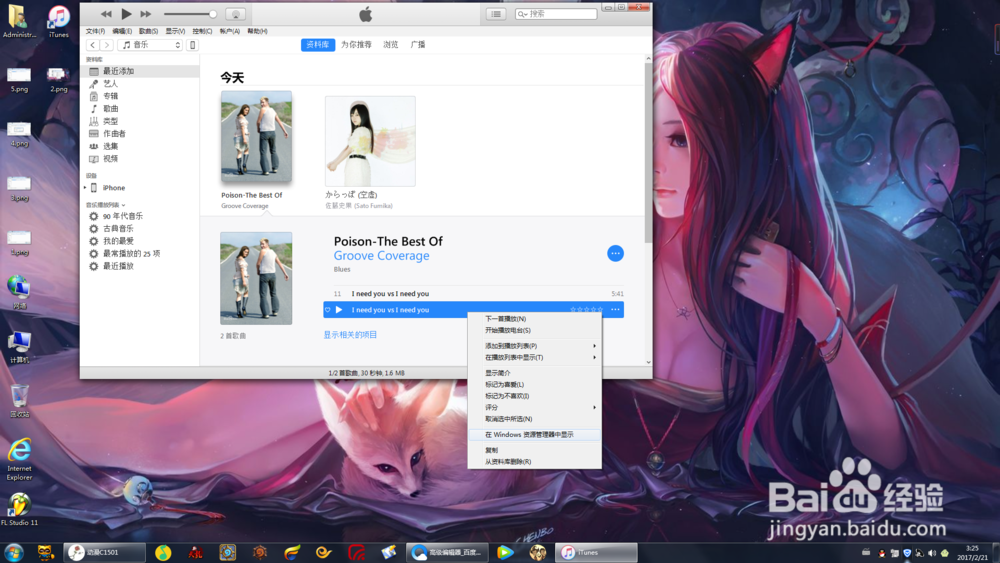Choose 标记为喜爱(L) in context menu
This screenshot has width=1000, height=563.
[x=534, y=384]
